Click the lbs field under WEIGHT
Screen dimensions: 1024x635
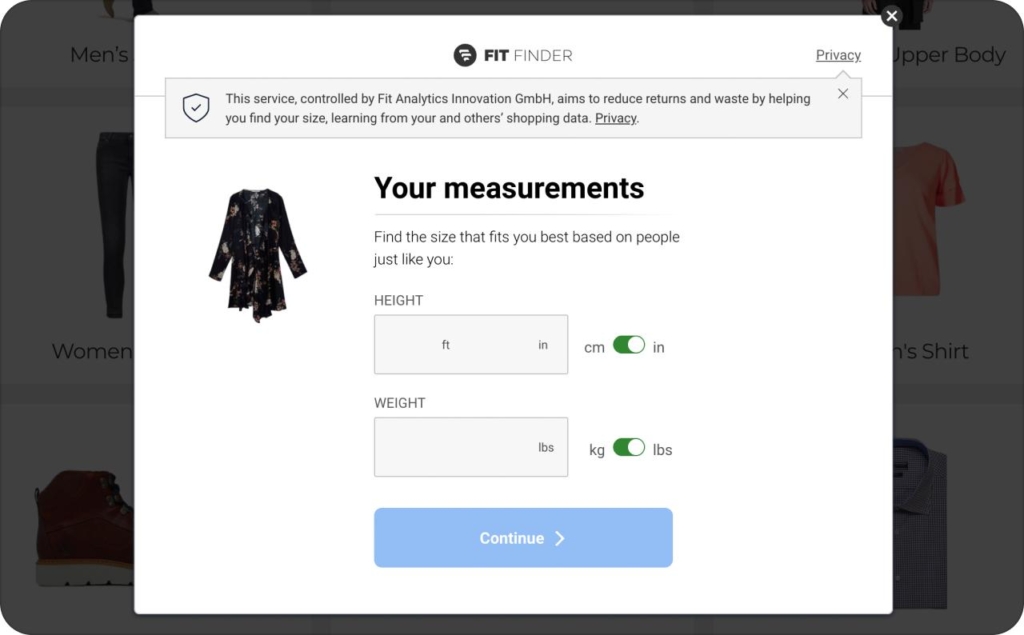(470, 447)
